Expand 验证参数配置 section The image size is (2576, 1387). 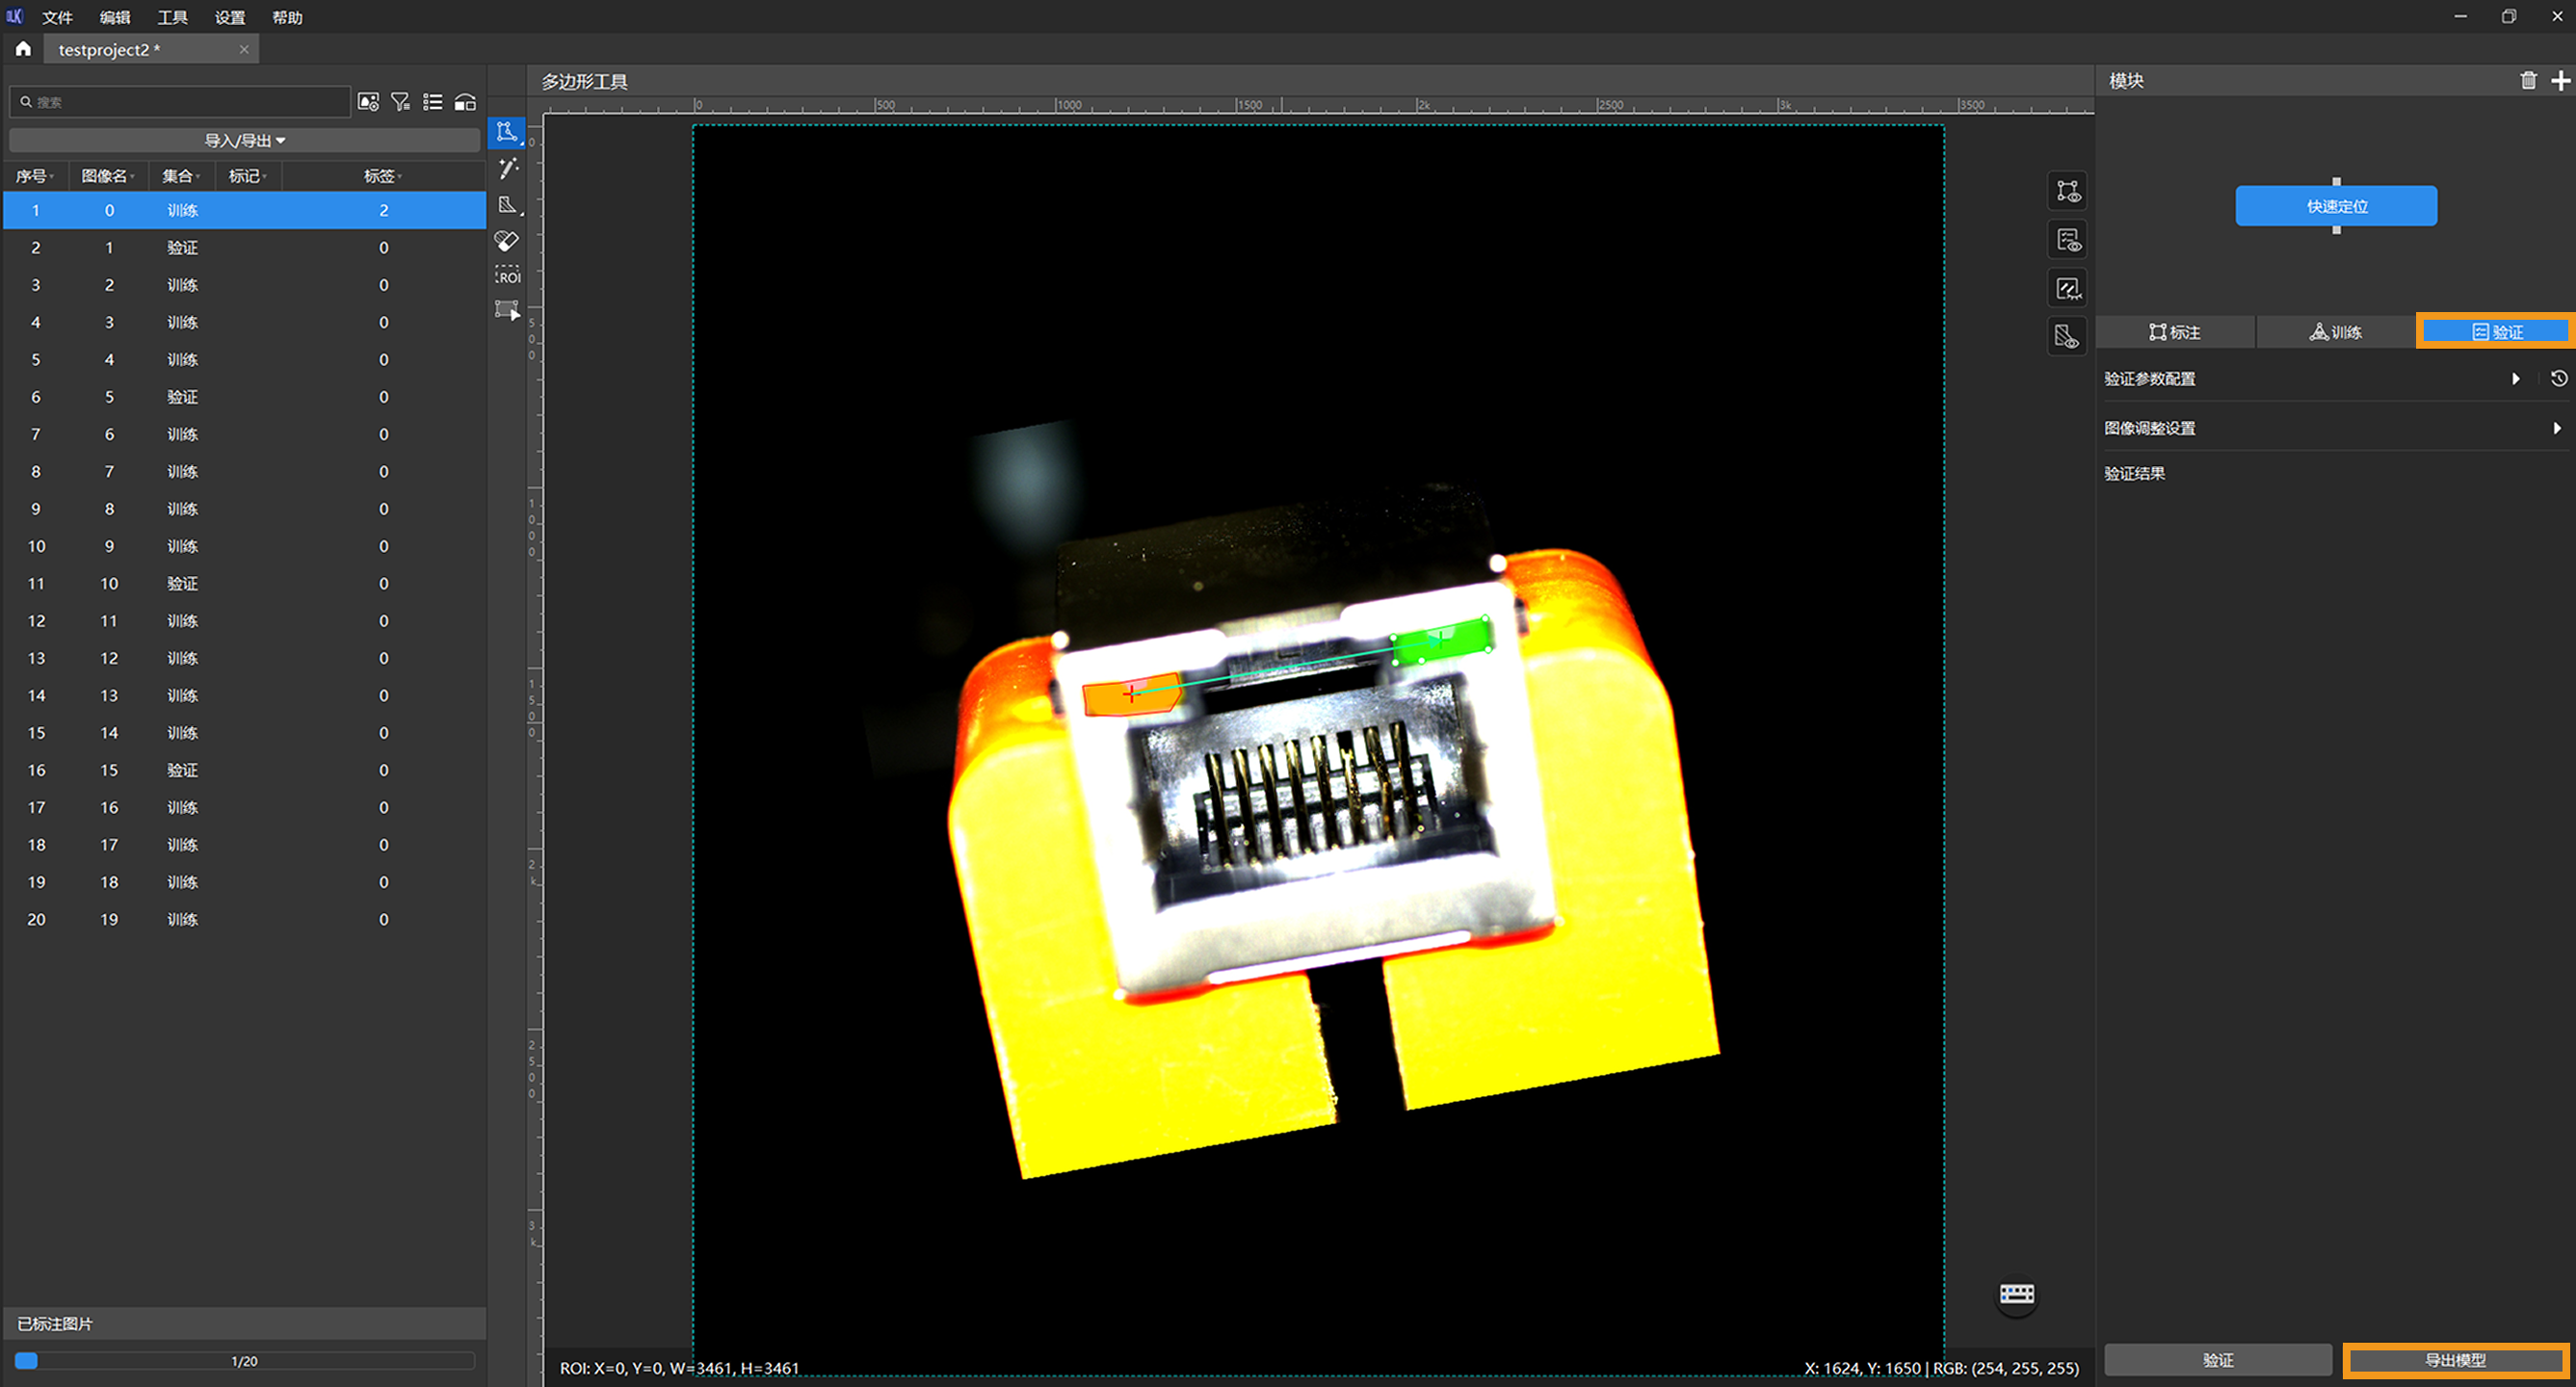coord(2515,379)
